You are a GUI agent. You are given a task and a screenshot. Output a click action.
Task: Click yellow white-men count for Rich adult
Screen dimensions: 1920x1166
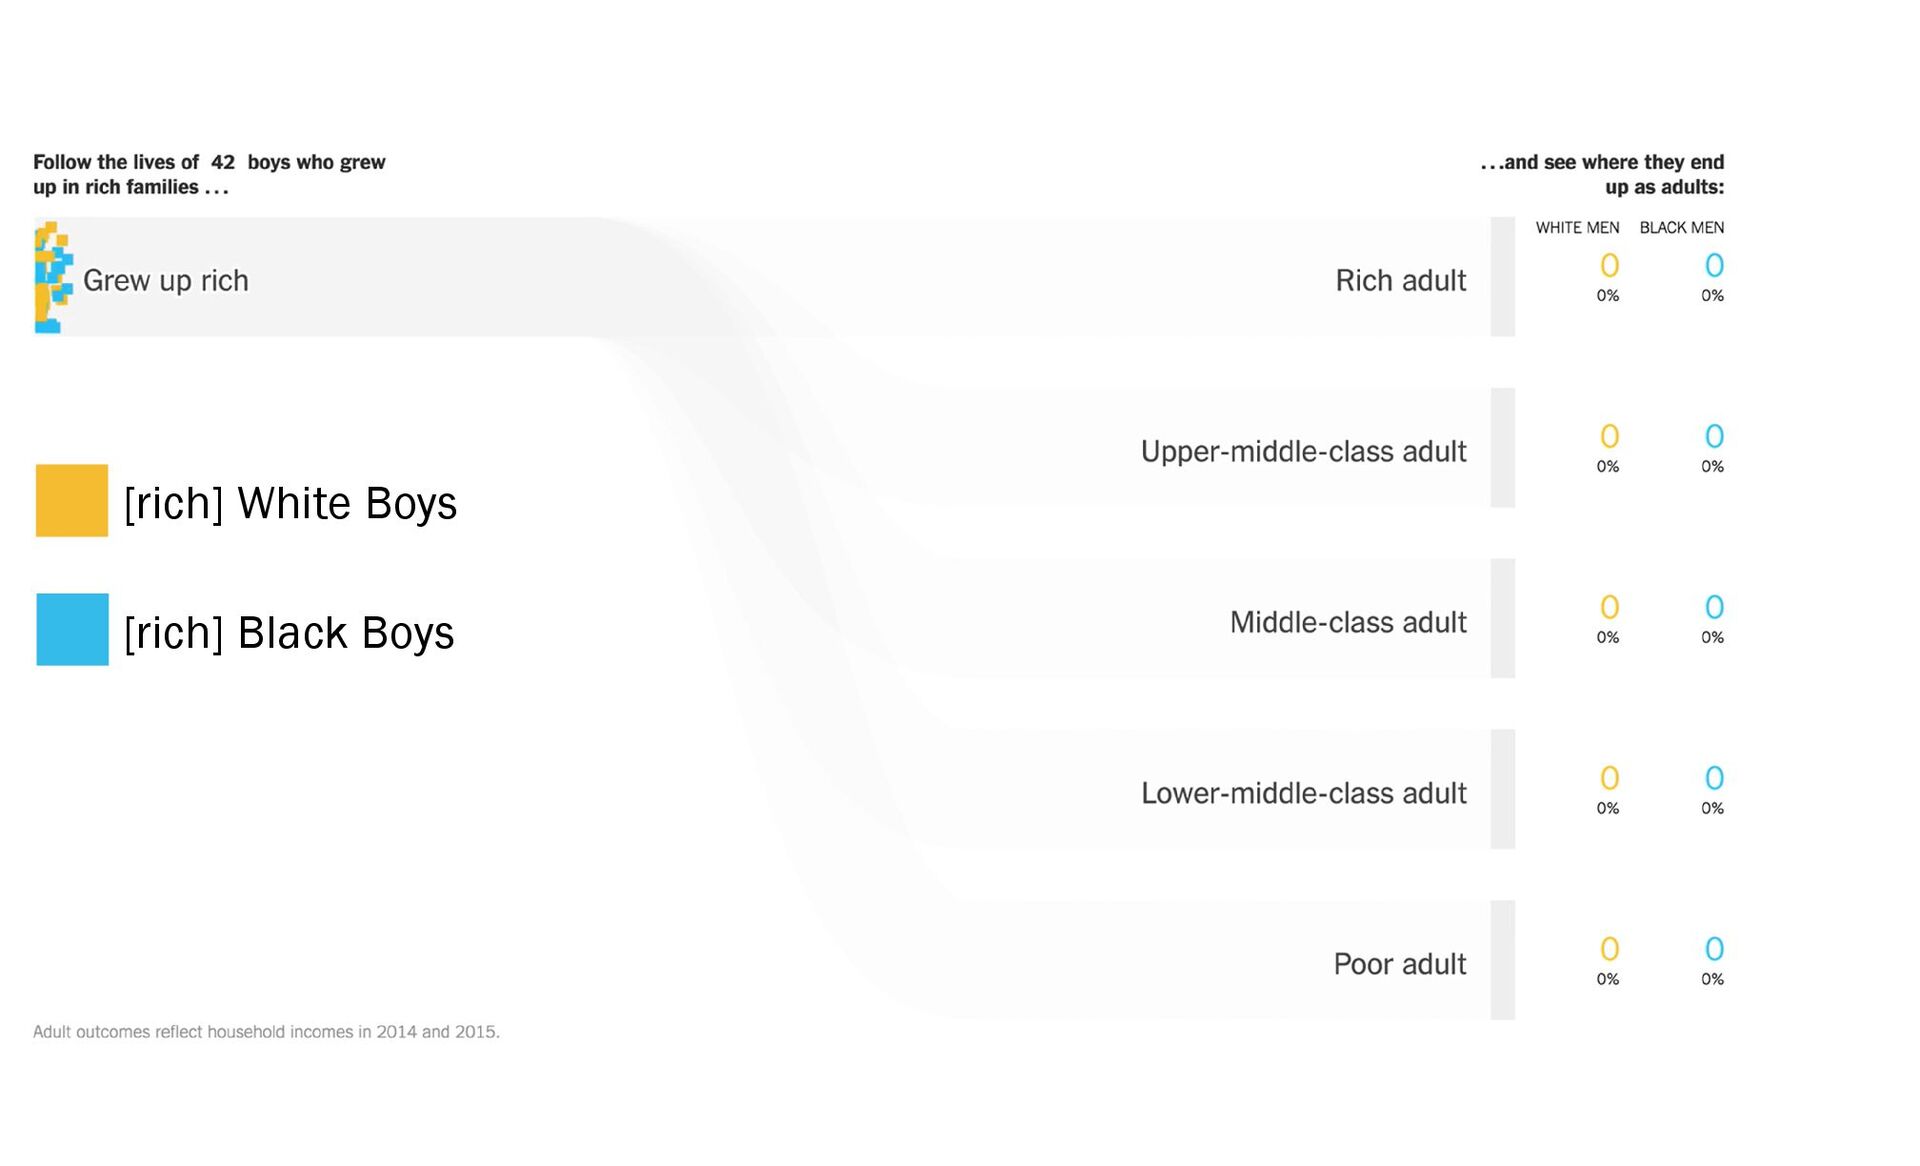[x=1609, y=265]
